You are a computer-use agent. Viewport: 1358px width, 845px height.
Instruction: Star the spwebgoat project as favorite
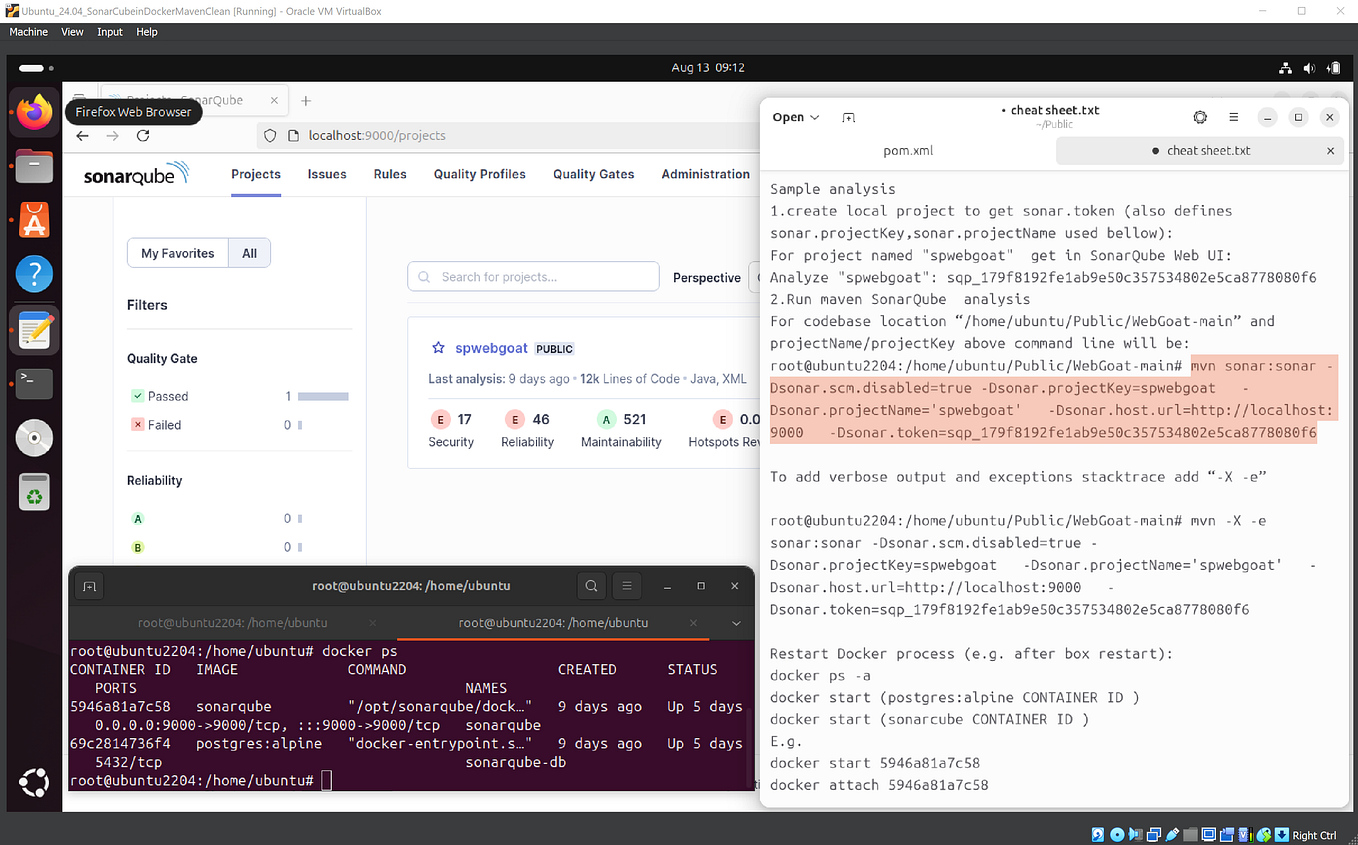tap(438, 347)
